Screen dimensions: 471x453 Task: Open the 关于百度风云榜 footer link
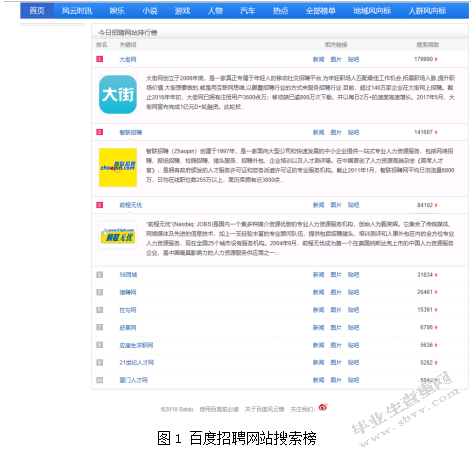pyautogui.click(x=265, y=409)
